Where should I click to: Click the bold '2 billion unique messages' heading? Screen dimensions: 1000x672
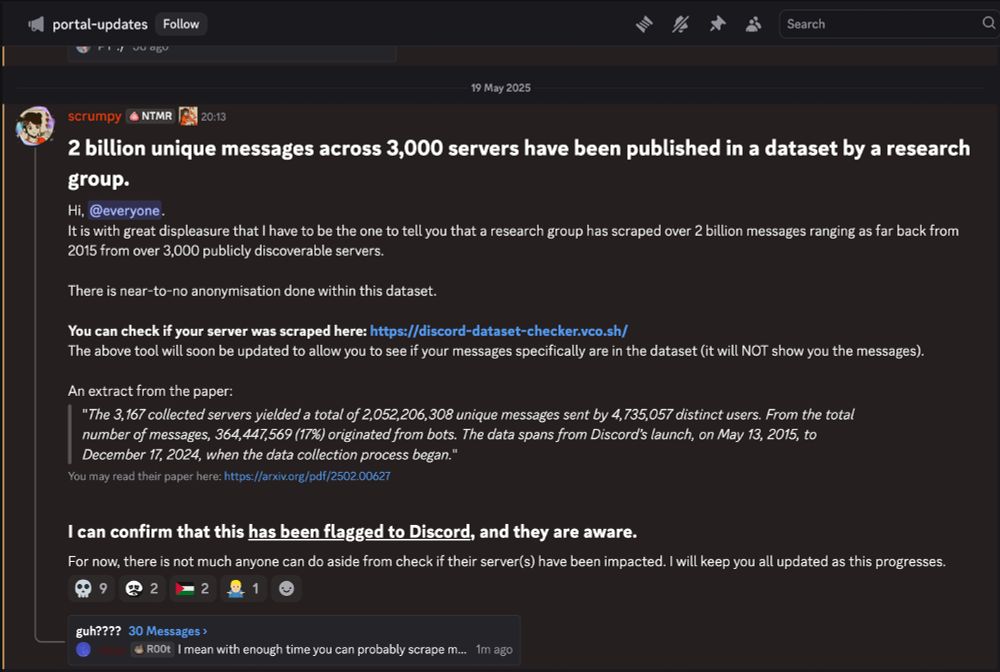(x=518, y=163)
